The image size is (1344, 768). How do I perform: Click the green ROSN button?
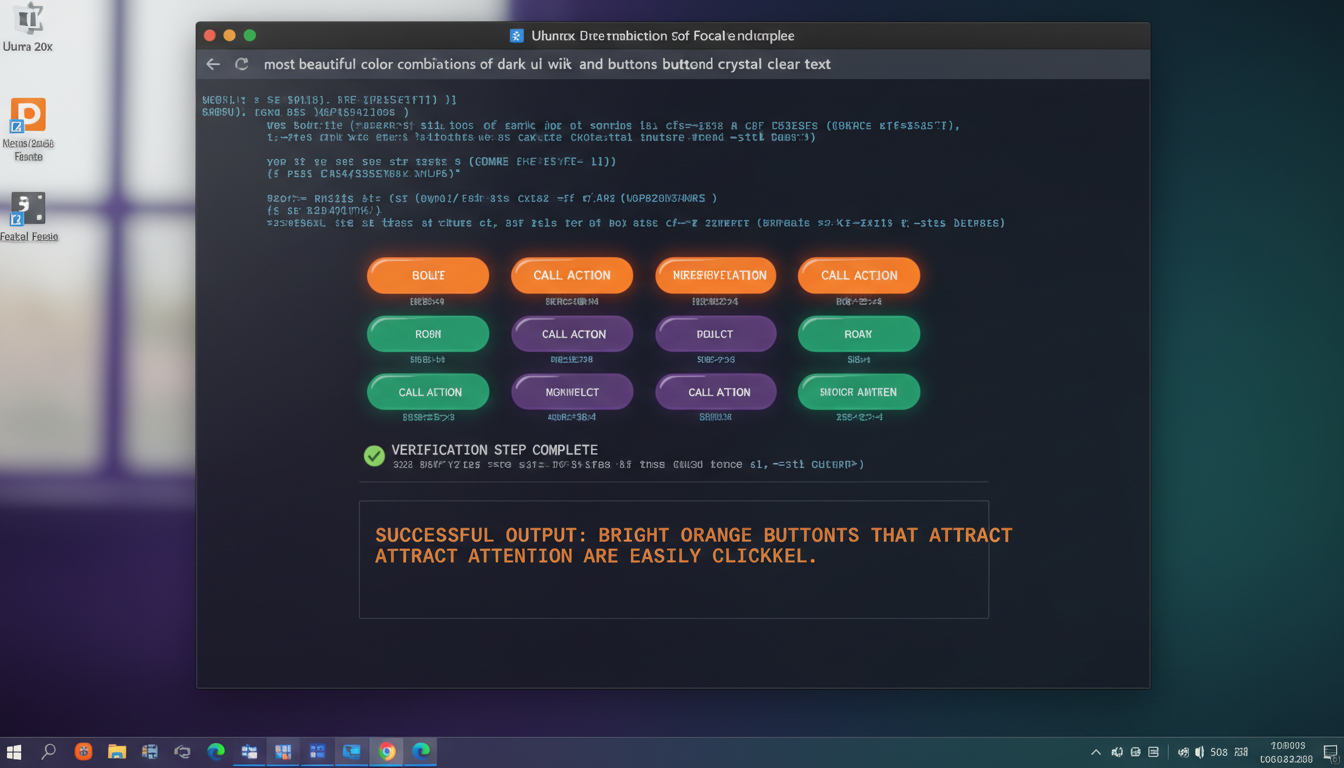point(428,334)
